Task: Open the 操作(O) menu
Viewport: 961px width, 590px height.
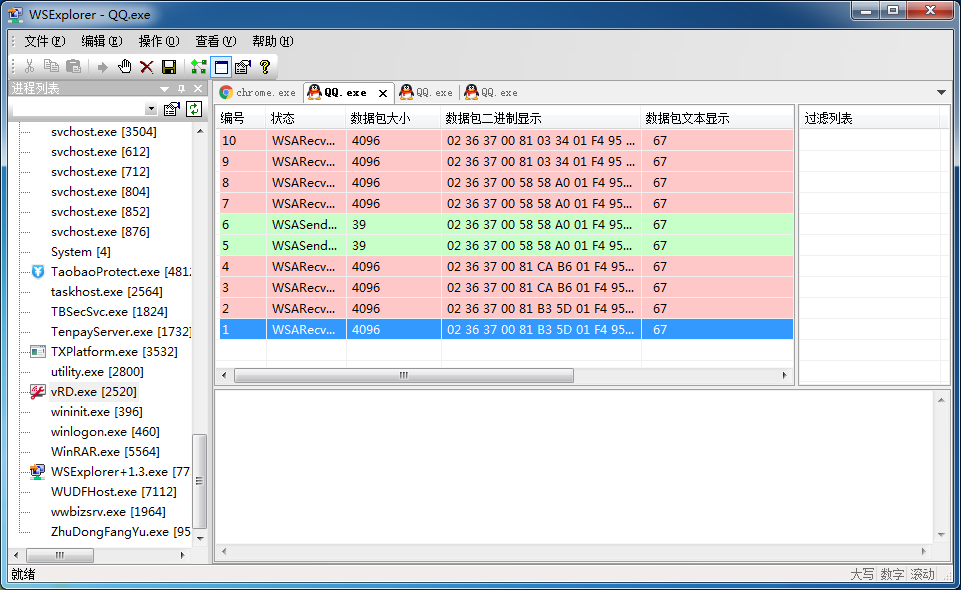Action: [x=159, y=41]
